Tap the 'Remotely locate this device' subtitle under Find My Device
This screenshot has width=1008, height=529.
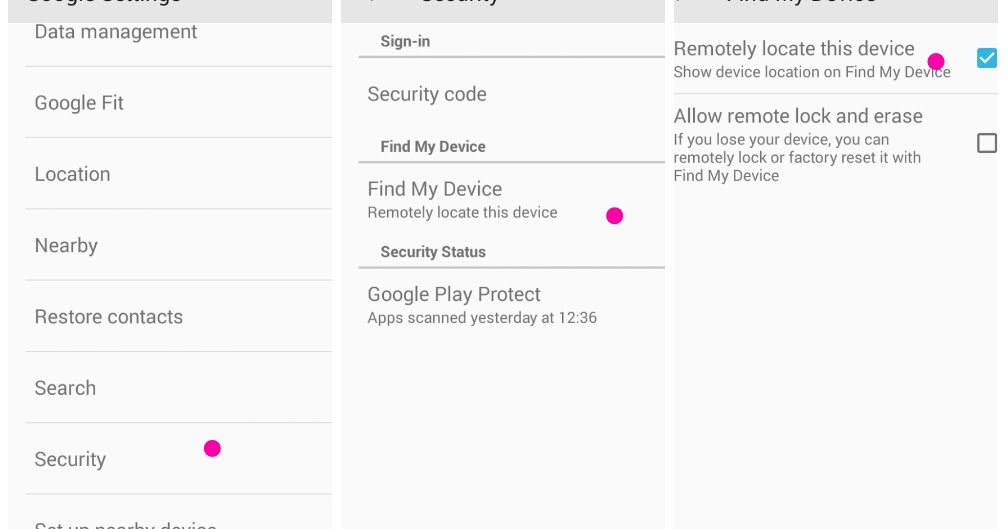(x=462, y=212)
